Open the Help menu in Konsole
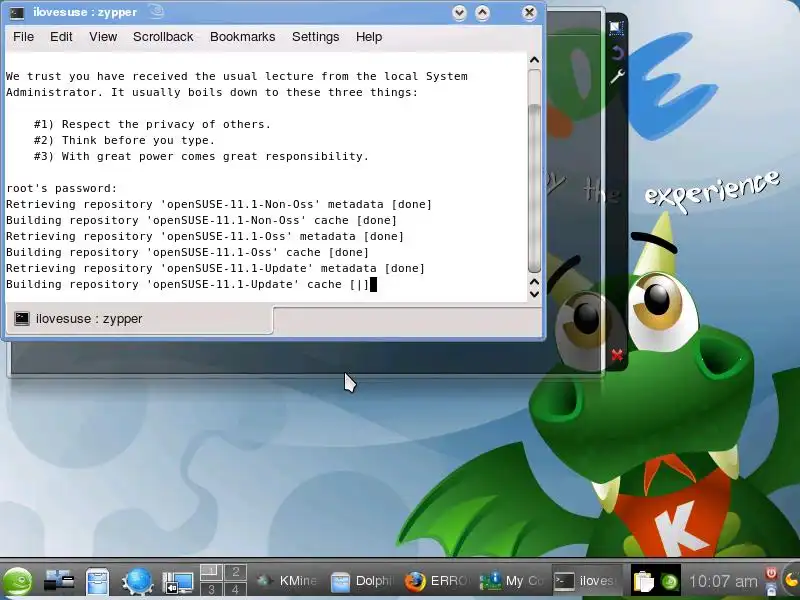The height and width of the screenshot is (600, 800). (x=369, y=37)
